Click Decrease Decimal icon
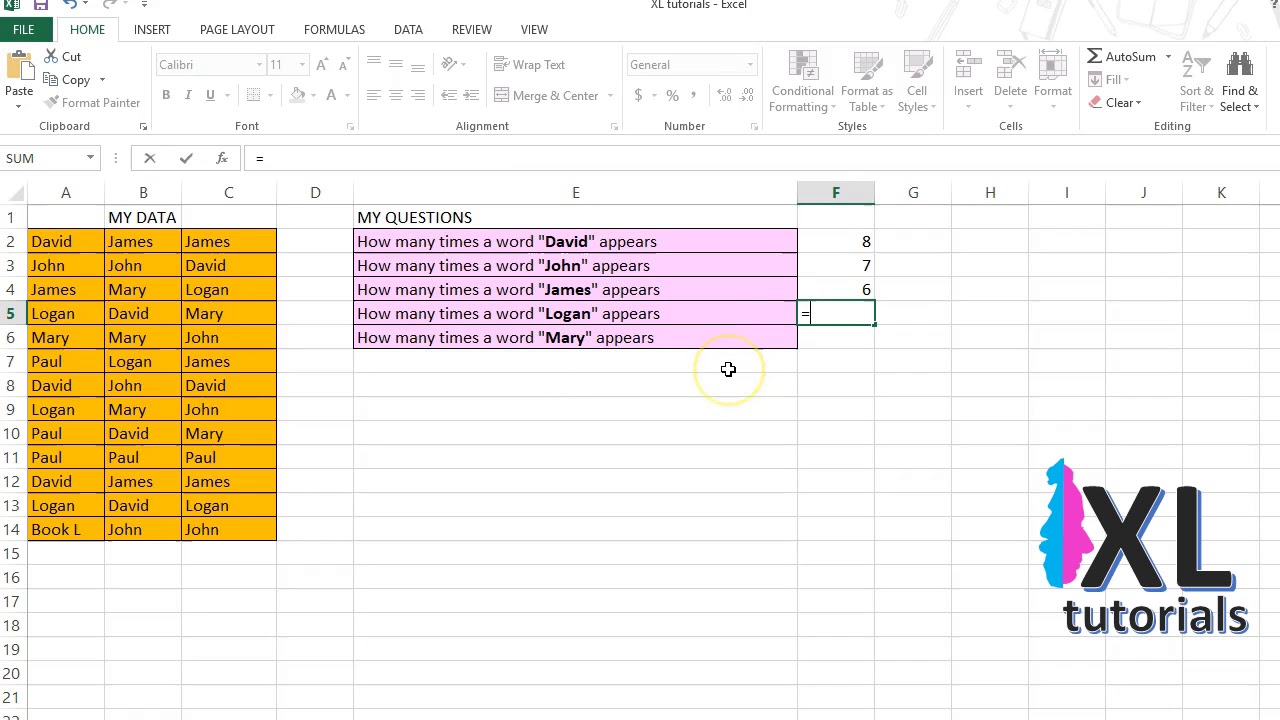This screenshot has height=720, width=1280. (x=746, y=96)
